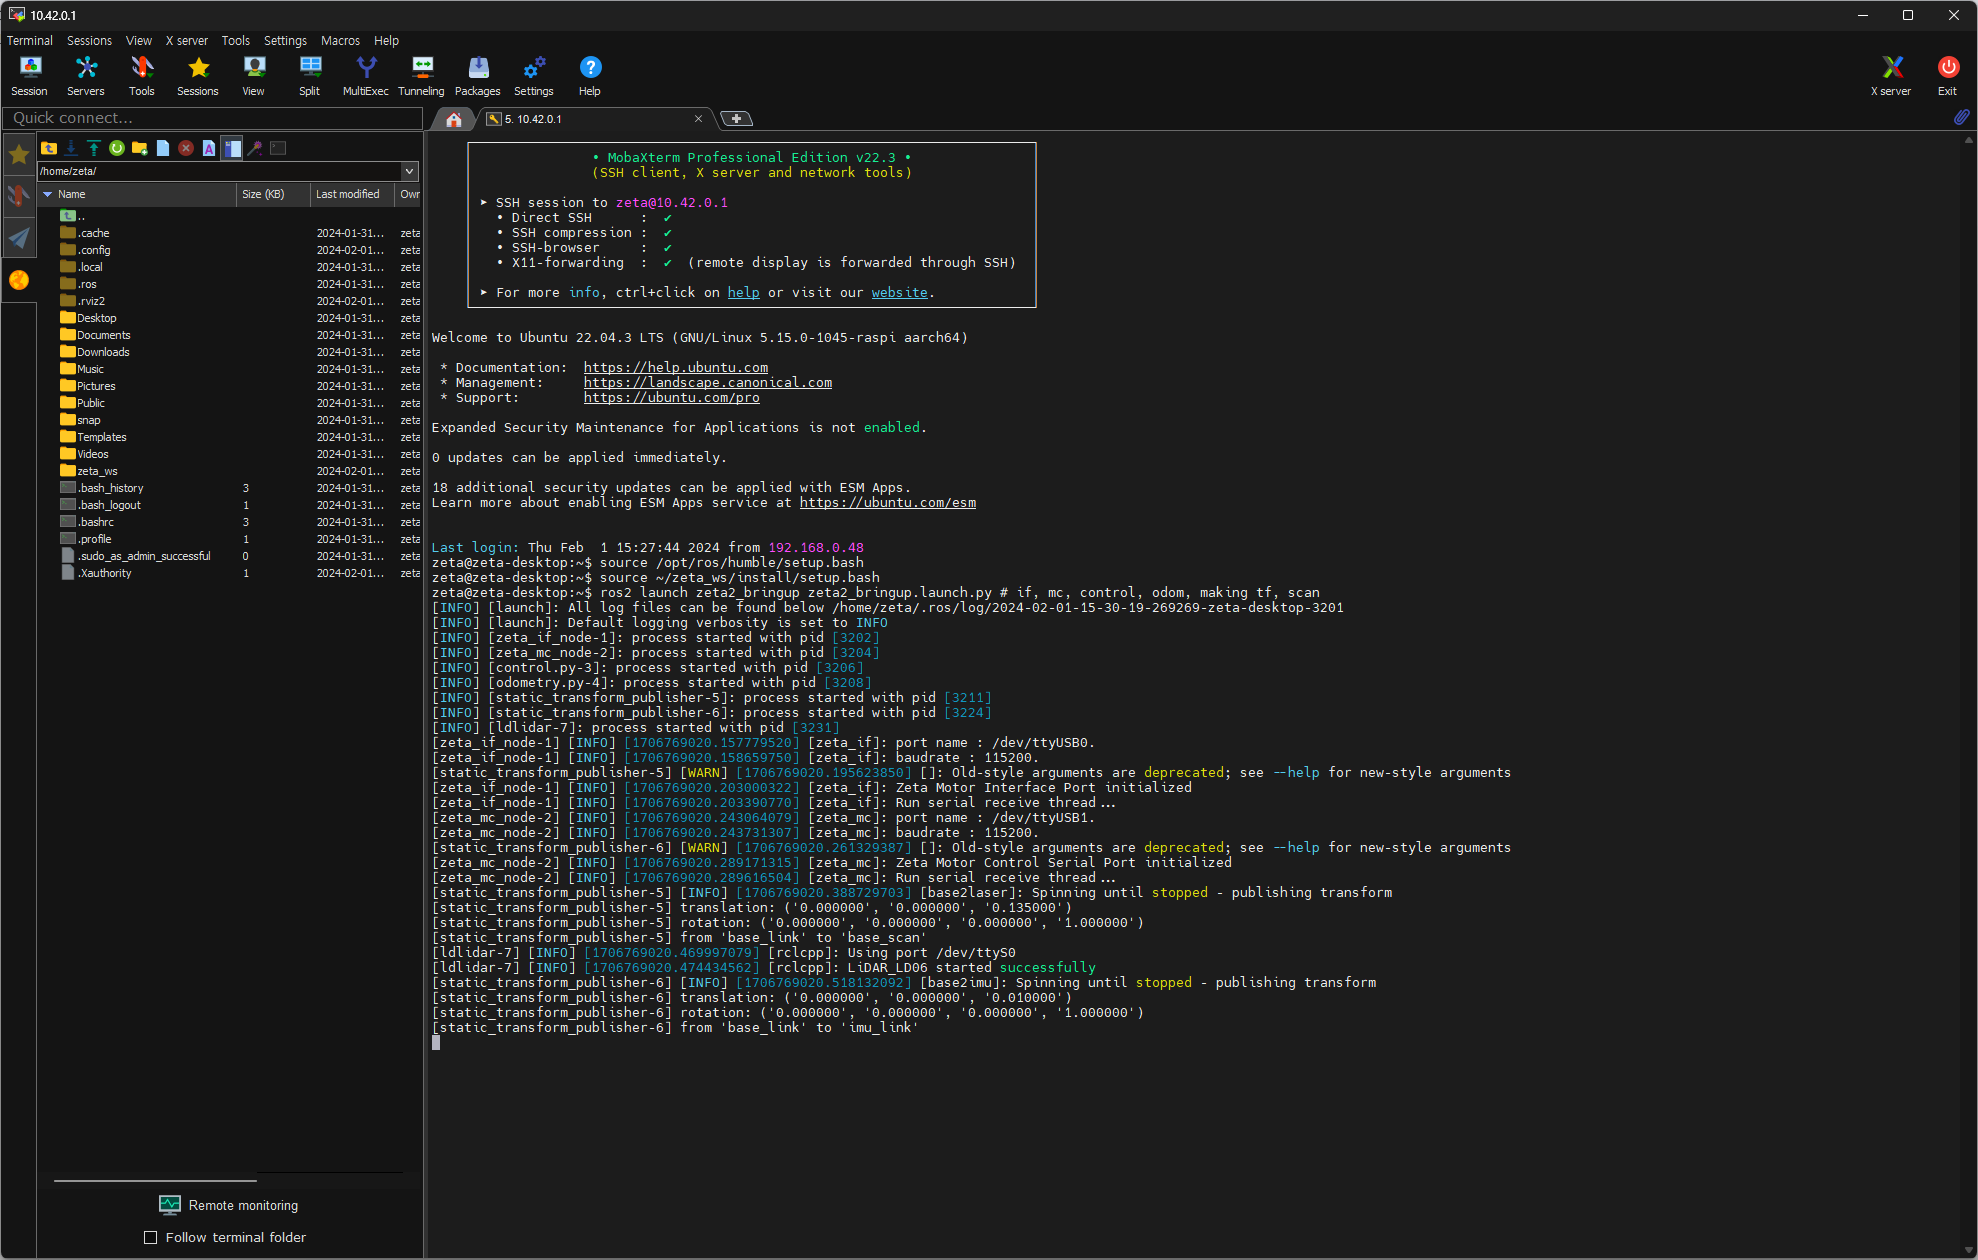The image size is (1978, 1260).
Task: Open the website link in the banner
Action: (899, 292)
